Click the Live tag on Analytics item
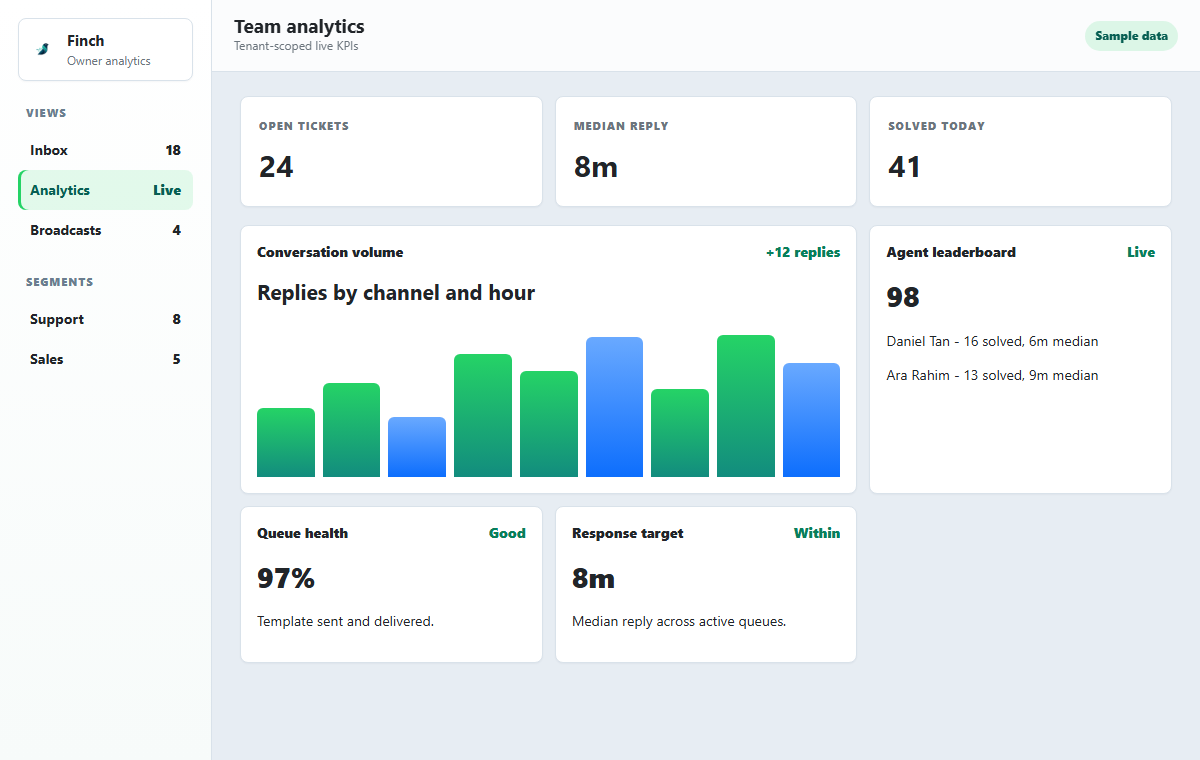 pyautogui.click(x=167, y=190)
